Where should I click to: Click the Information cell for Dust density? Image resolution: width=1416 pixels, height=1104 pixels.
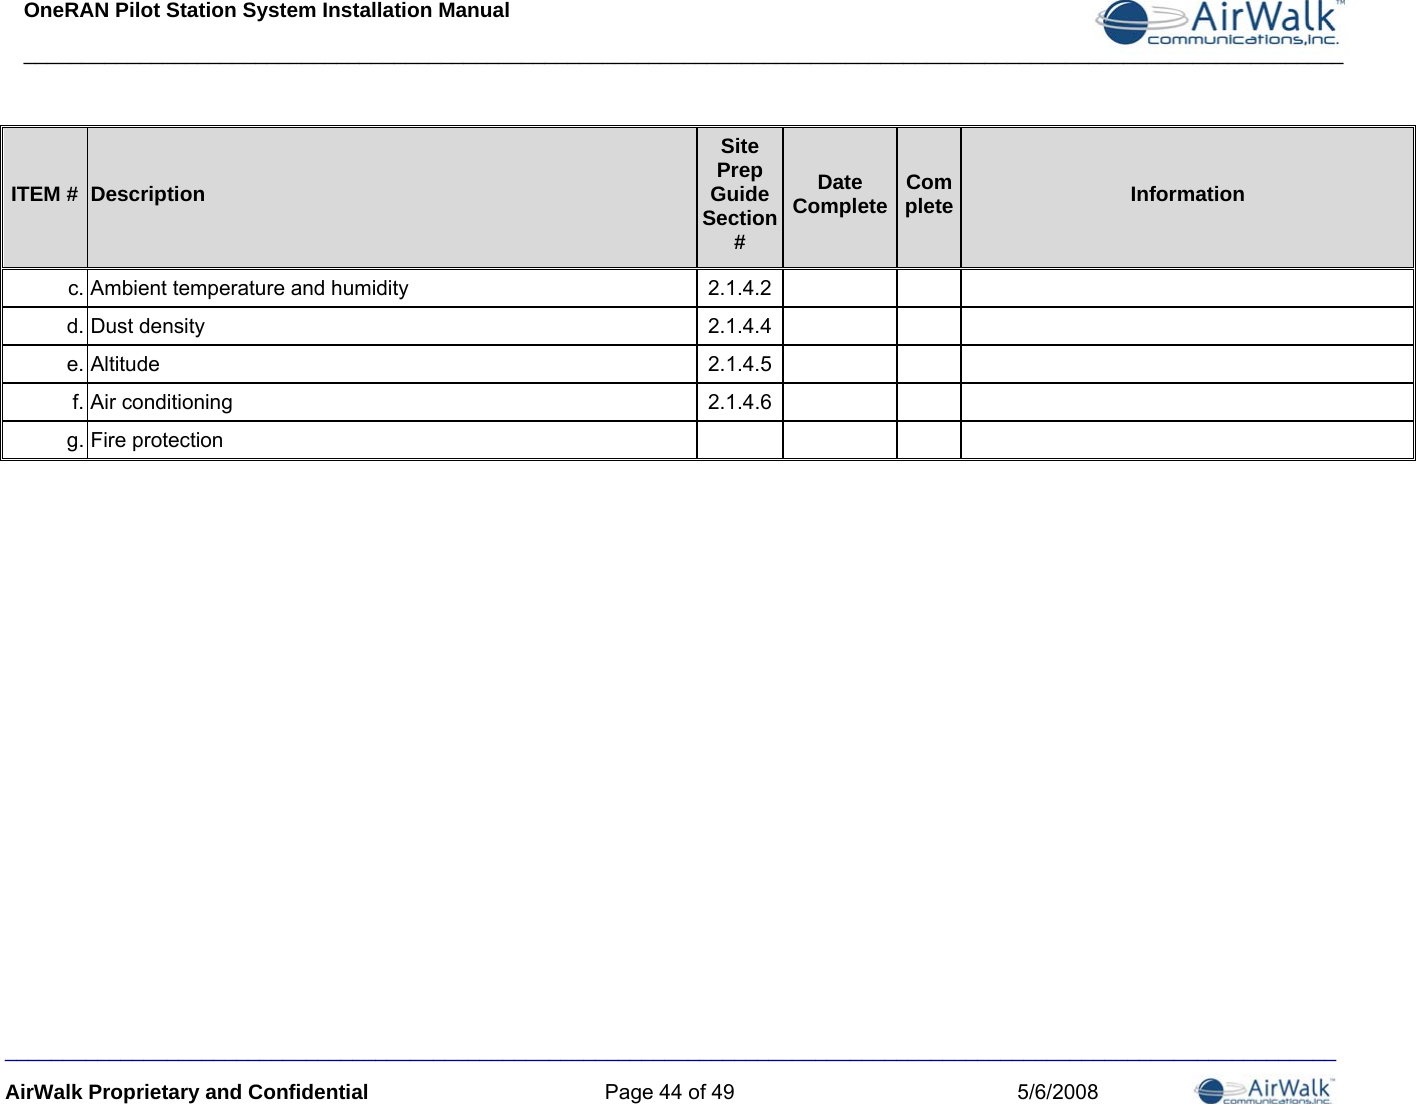pos(1187,326)
